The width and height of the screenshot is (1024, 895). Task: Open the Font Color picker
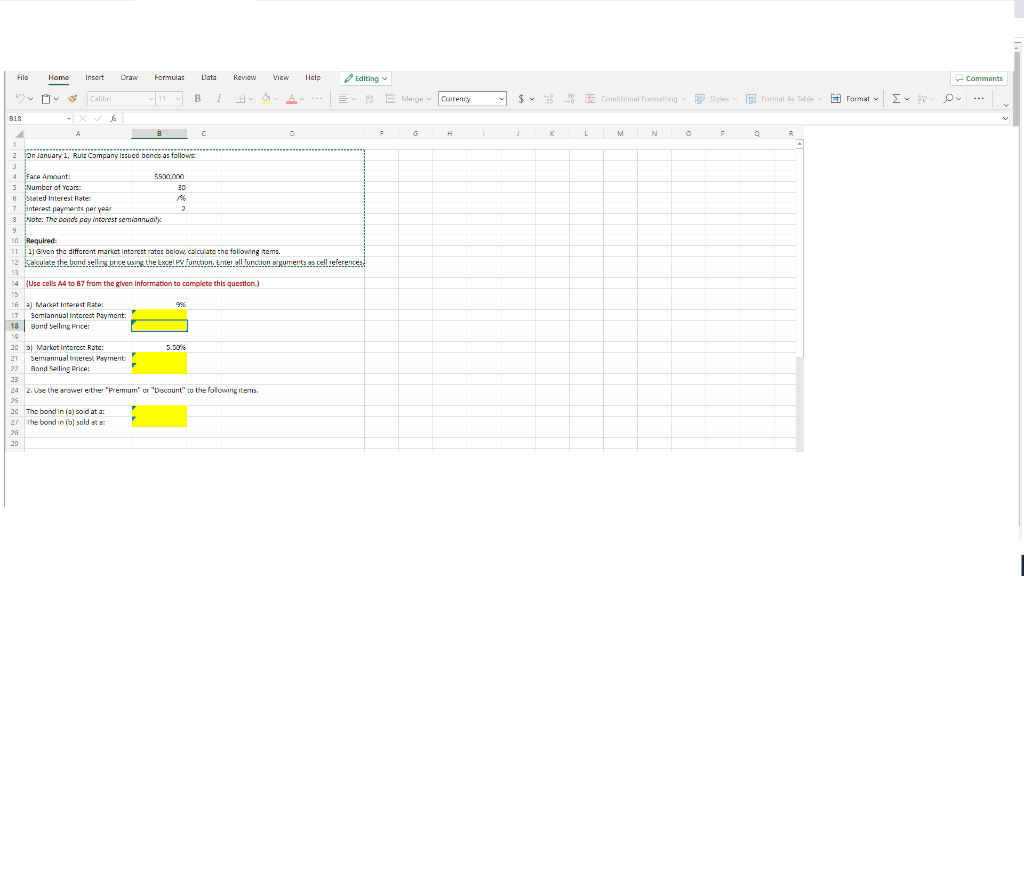pos(291,99)
